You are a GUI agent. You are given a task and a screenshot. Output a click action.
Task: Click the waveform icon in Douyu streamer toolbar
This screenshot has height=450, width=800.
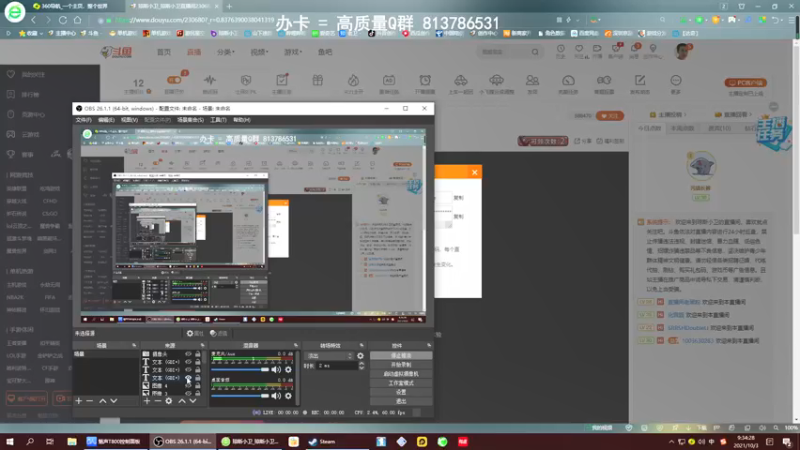210,81
